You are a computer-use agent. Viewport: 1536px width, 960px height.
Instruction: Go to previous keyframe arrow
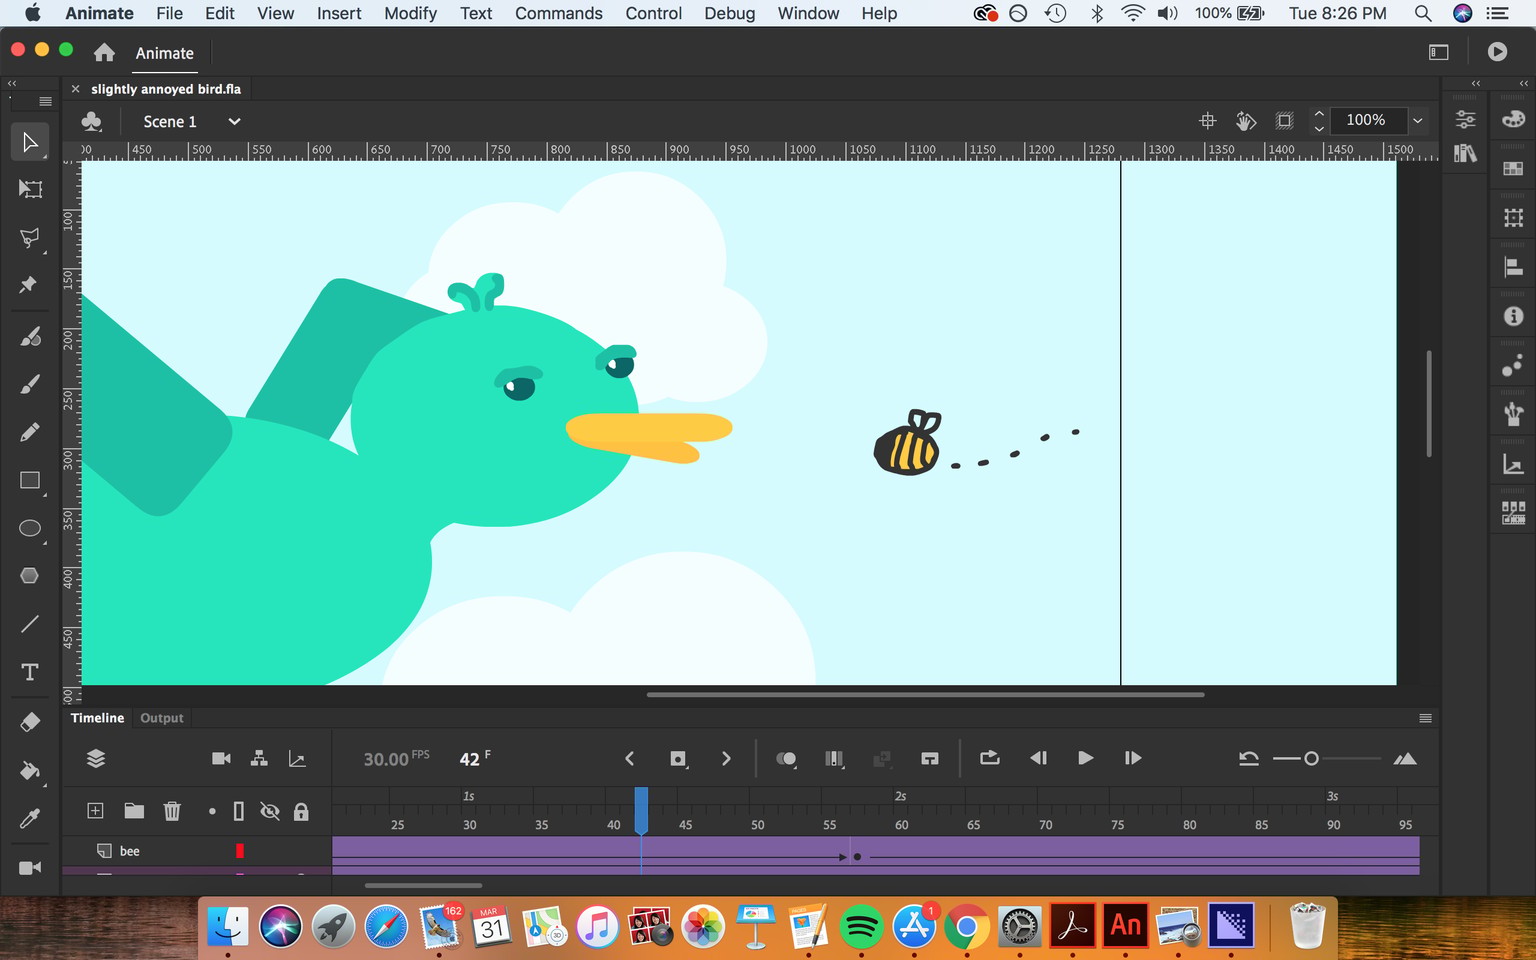tap(629, 759)
